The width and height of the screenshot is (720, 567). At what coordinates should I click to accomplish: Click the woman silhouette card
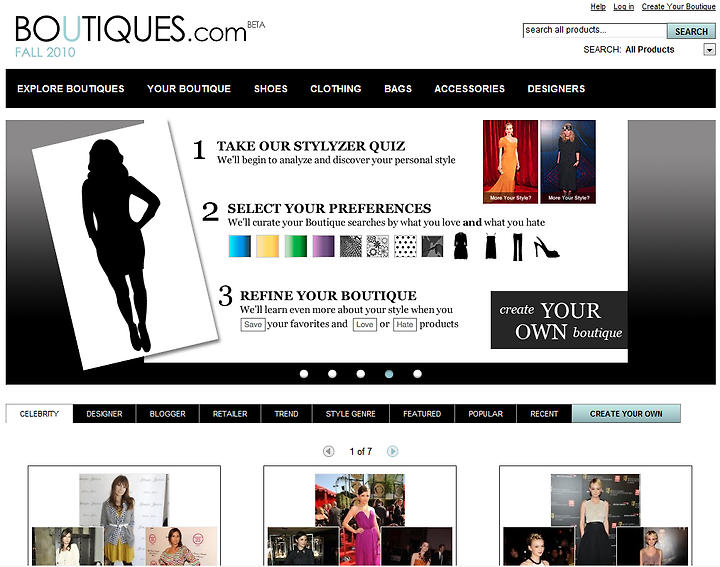coord(125,243)
